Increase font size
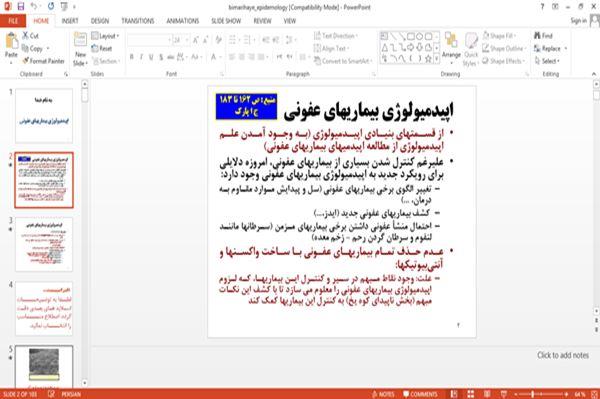The height and width of the screenshot is (399, 600). pos(196,39)
